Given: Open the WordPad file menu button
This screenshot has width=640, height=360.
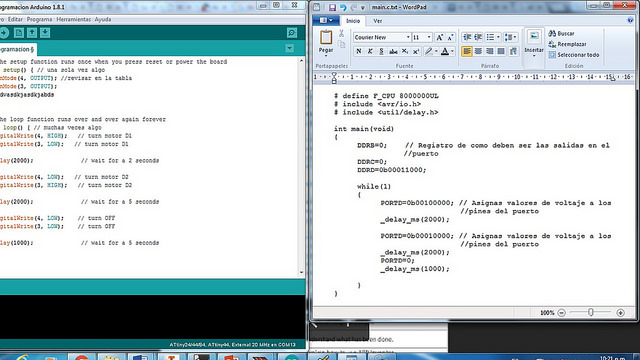Looking at the screenshot, I should (326, 20).
